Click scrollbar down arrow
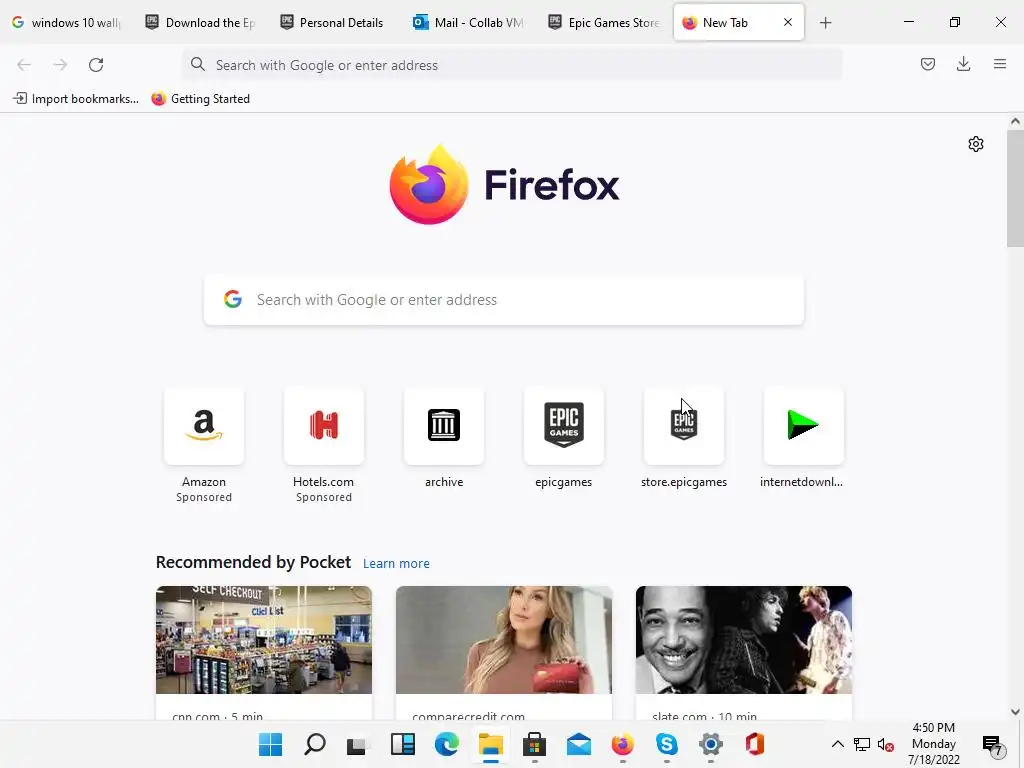Screen dimensions: 1024x768 (1015, 712)
